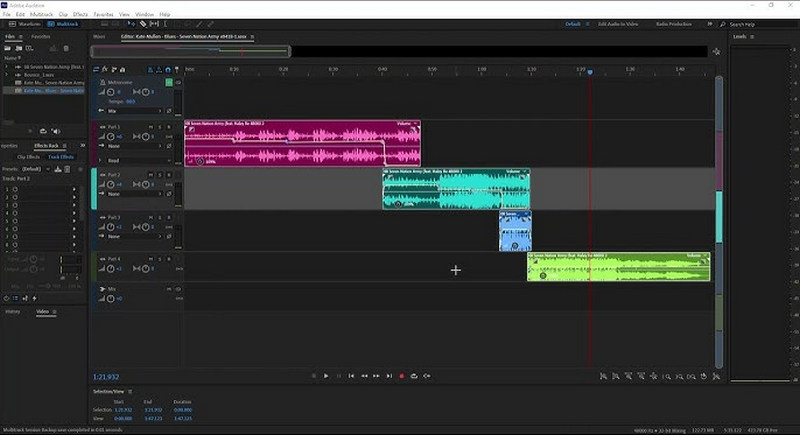800x435 pixels.
Task: Switch to the Mixer tab
Action: tap(99, 37)
